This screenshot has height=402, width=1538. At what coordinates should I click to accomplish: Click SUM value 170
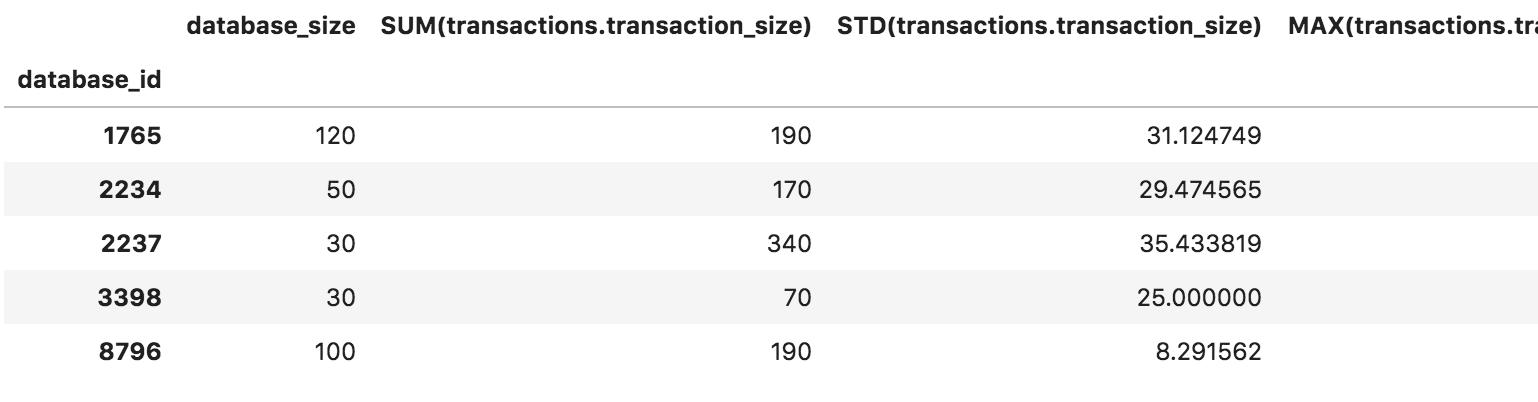coord(791,189)
